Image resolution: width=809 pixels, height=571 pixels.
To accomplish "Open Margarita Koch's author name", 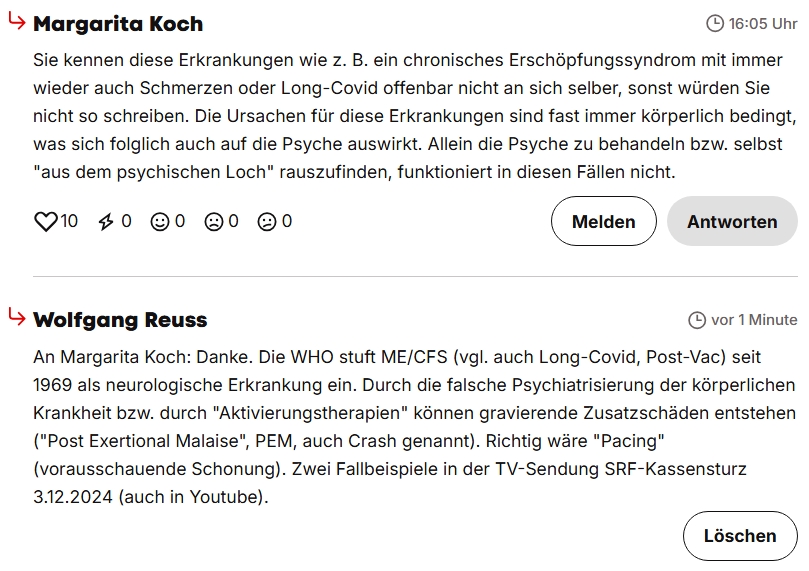I will 118,24.
